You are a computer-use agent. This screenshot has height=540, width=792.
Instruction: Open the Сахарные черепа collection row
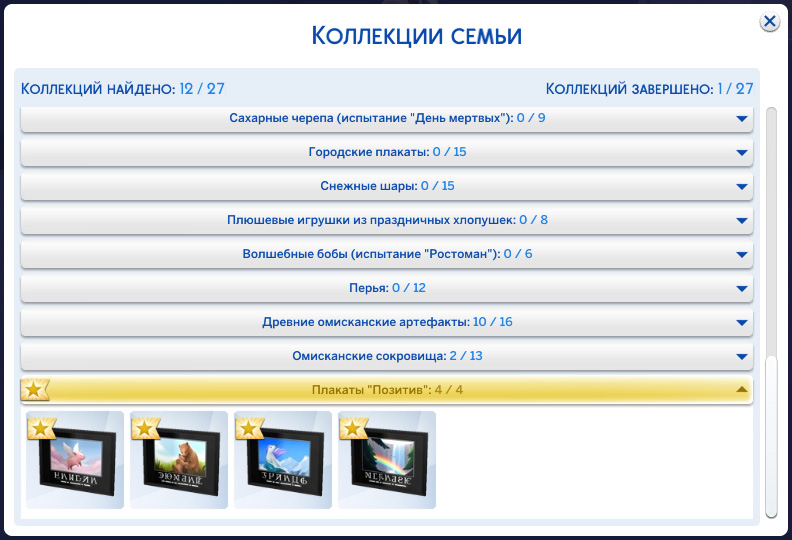tap(387, 119)
